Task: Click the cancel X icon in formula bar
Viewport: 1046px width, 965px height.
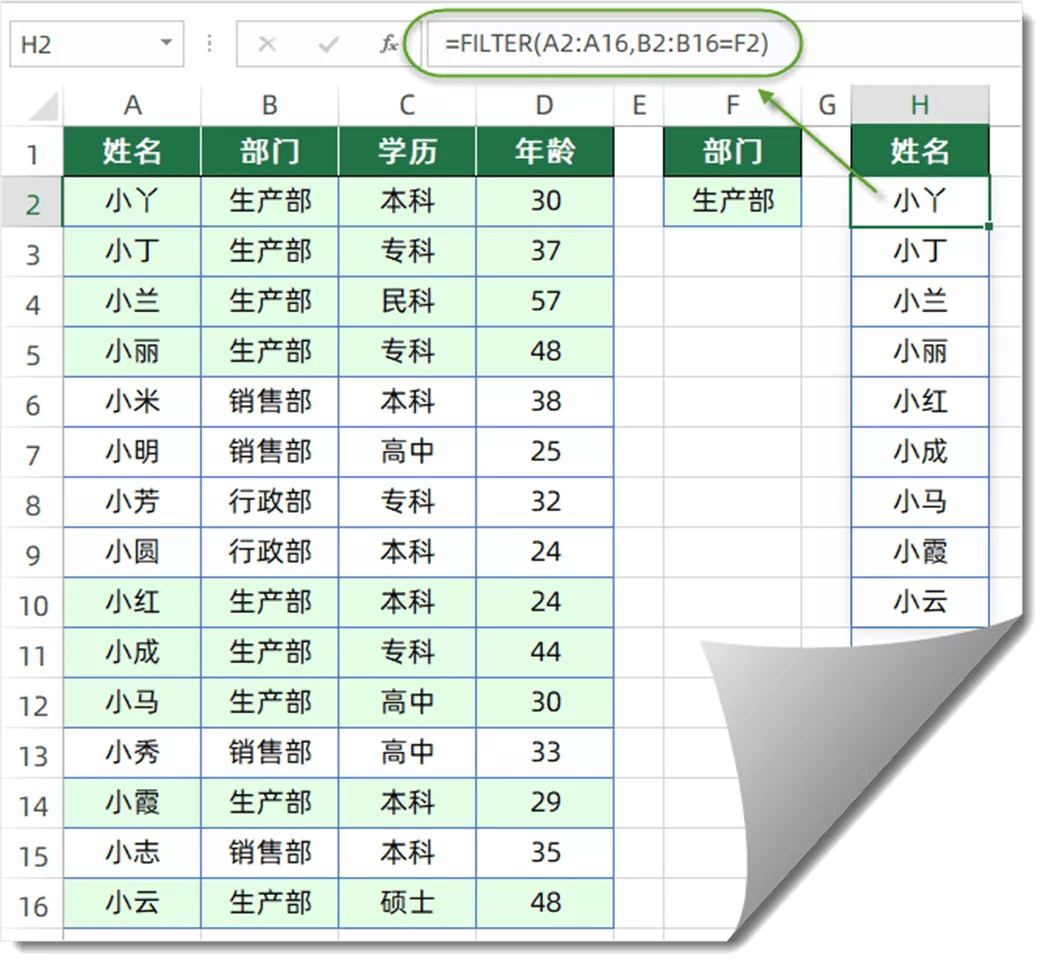Action: click(x=267, y=45)
